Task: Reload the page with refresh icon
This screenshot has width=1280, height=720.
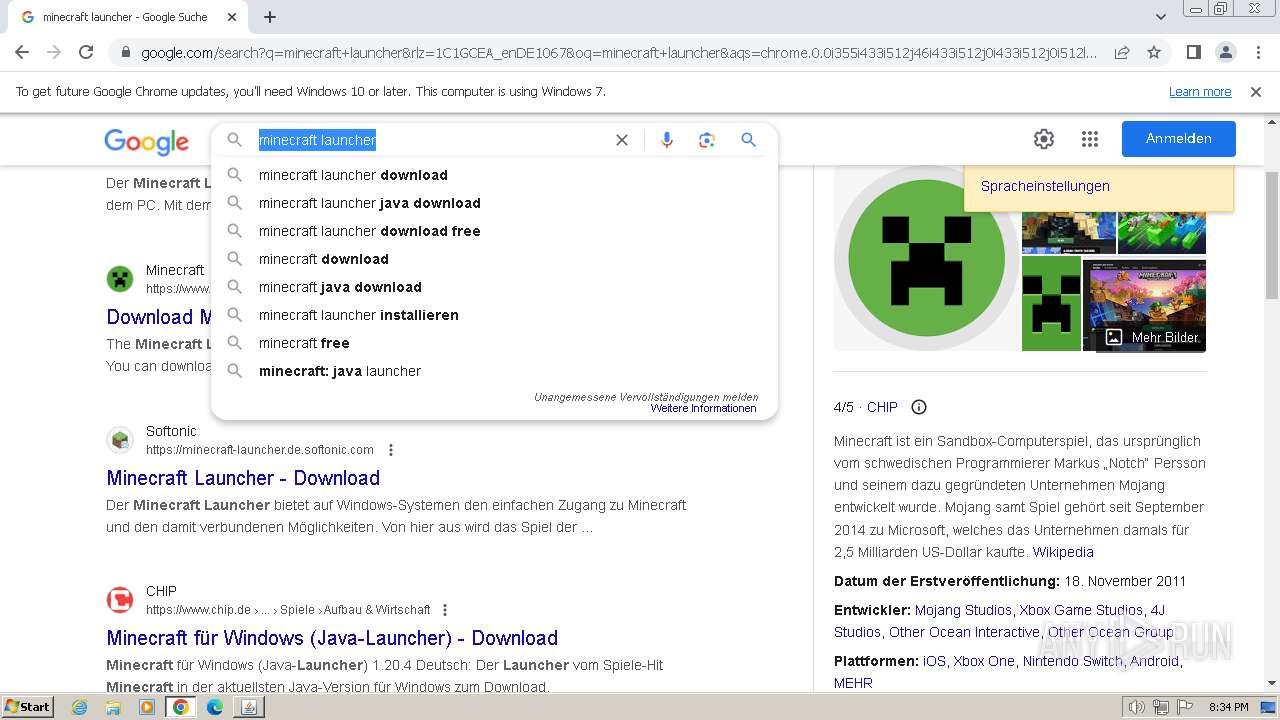Action: coord(86,52)
